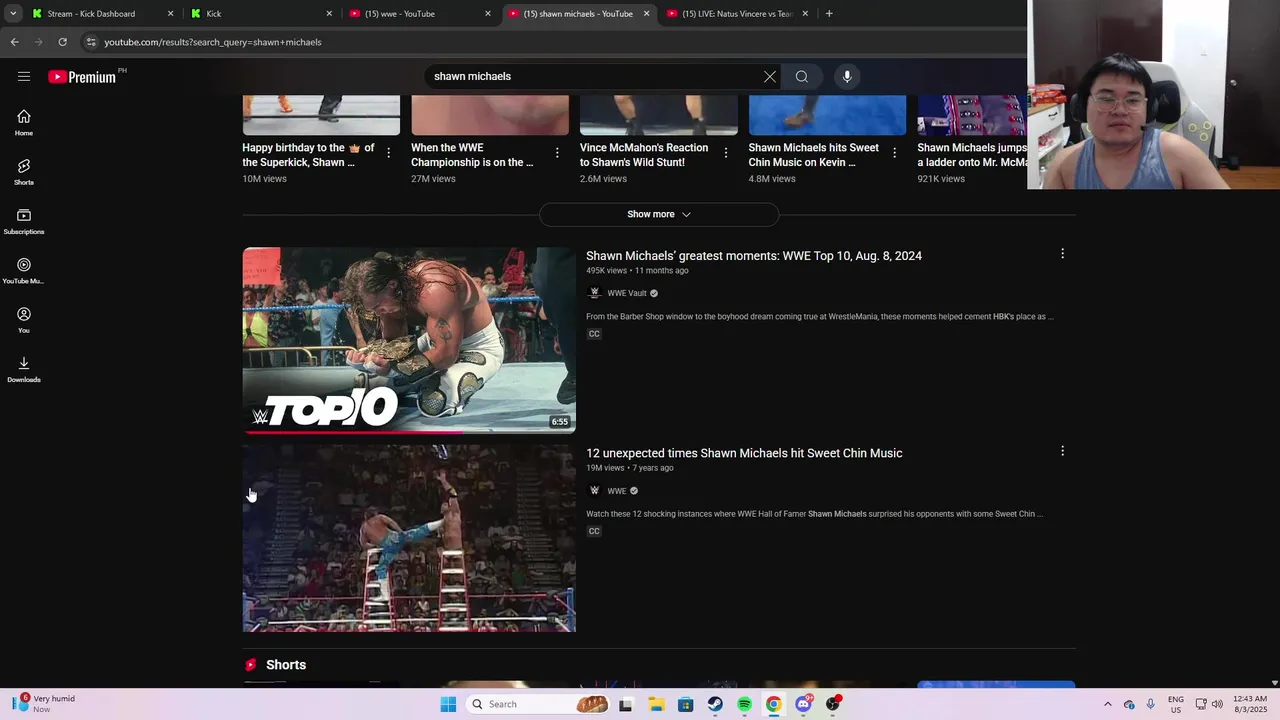This screenshot has width=1280, height=720.
Task: Start voice search with the microphone
Action: tap(847, 76)
